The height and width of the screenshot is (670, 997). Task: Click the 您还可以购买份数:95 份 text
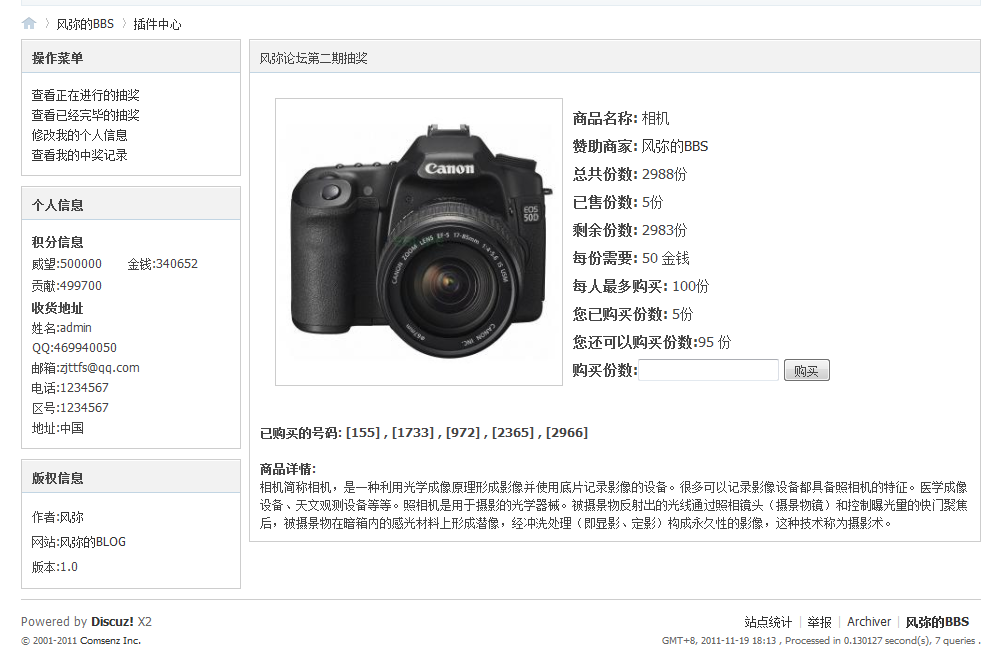(652, 342)
